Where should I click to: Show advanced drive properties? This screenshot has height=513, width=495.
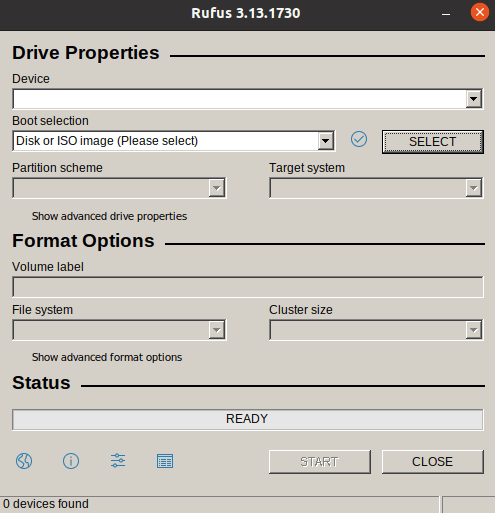pyautogui.click(x=109, y=216)
